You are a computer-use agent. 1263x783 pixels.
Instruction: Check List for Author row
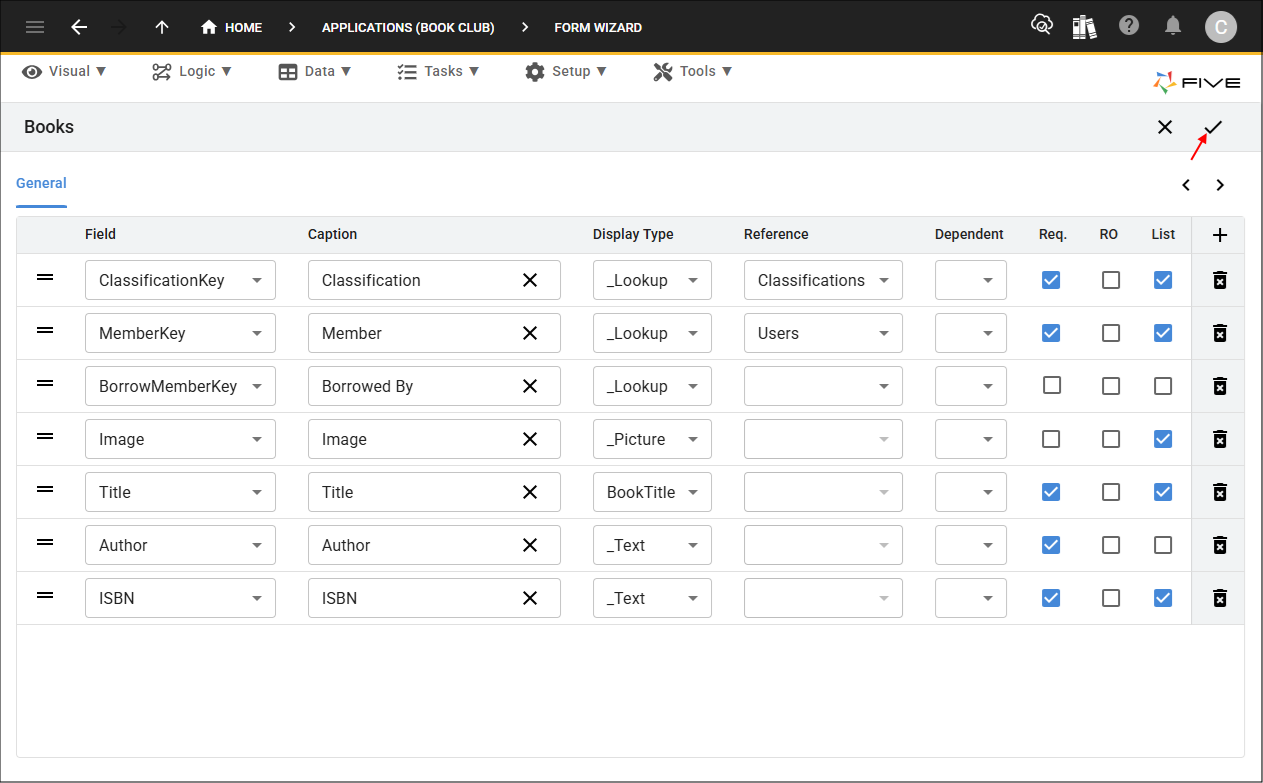1163,545
